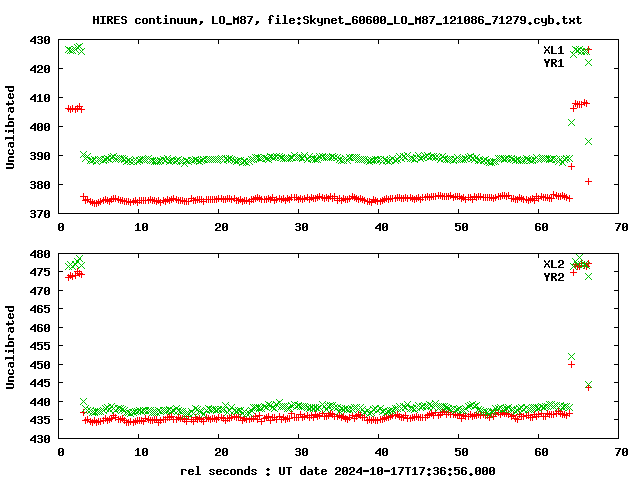Click the x-axis 0 label under the XL2/YR2 plot
This screenshot has height=480, width=640.
(61, 453)
